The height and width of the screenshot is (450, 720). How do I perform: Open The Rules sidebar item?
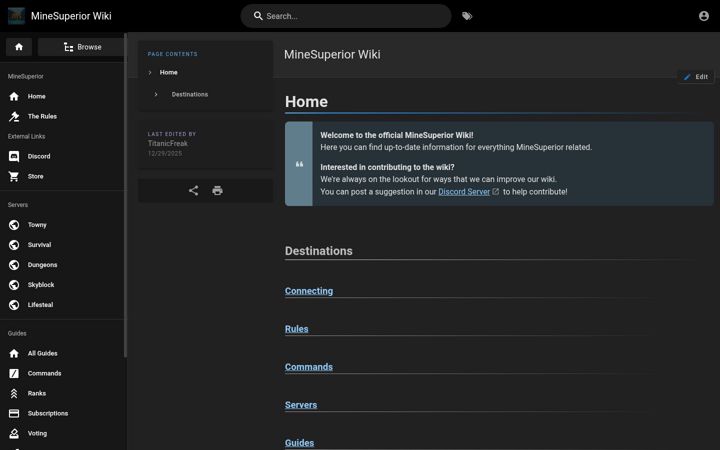(x=62, y=117)
